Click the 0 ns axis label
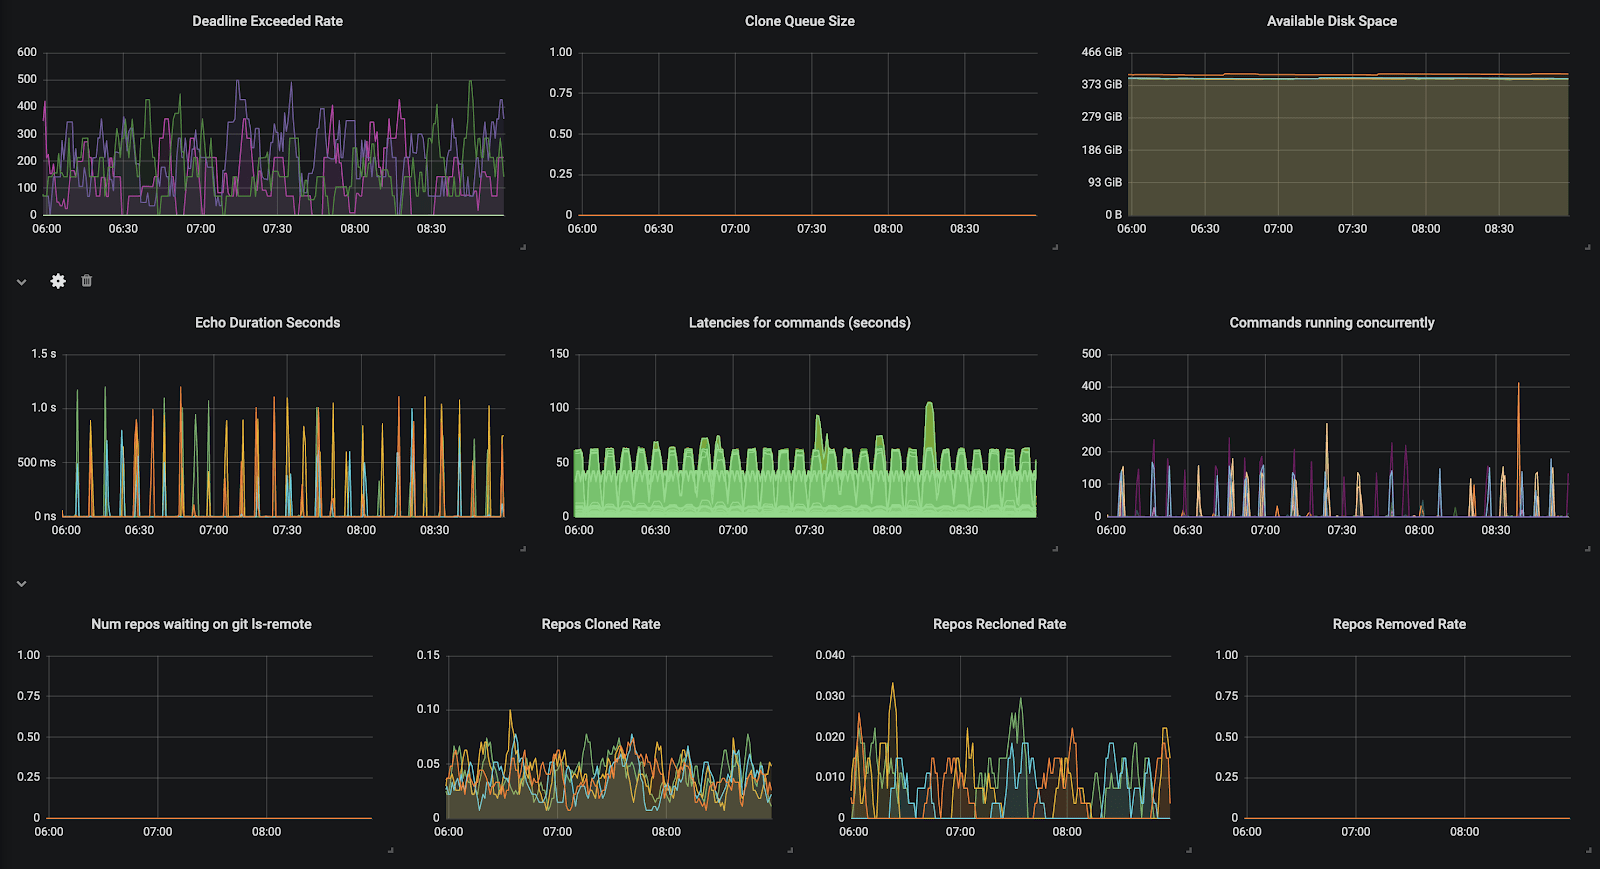The height and width of the screenshot is (869, 1600). (45, 516)
